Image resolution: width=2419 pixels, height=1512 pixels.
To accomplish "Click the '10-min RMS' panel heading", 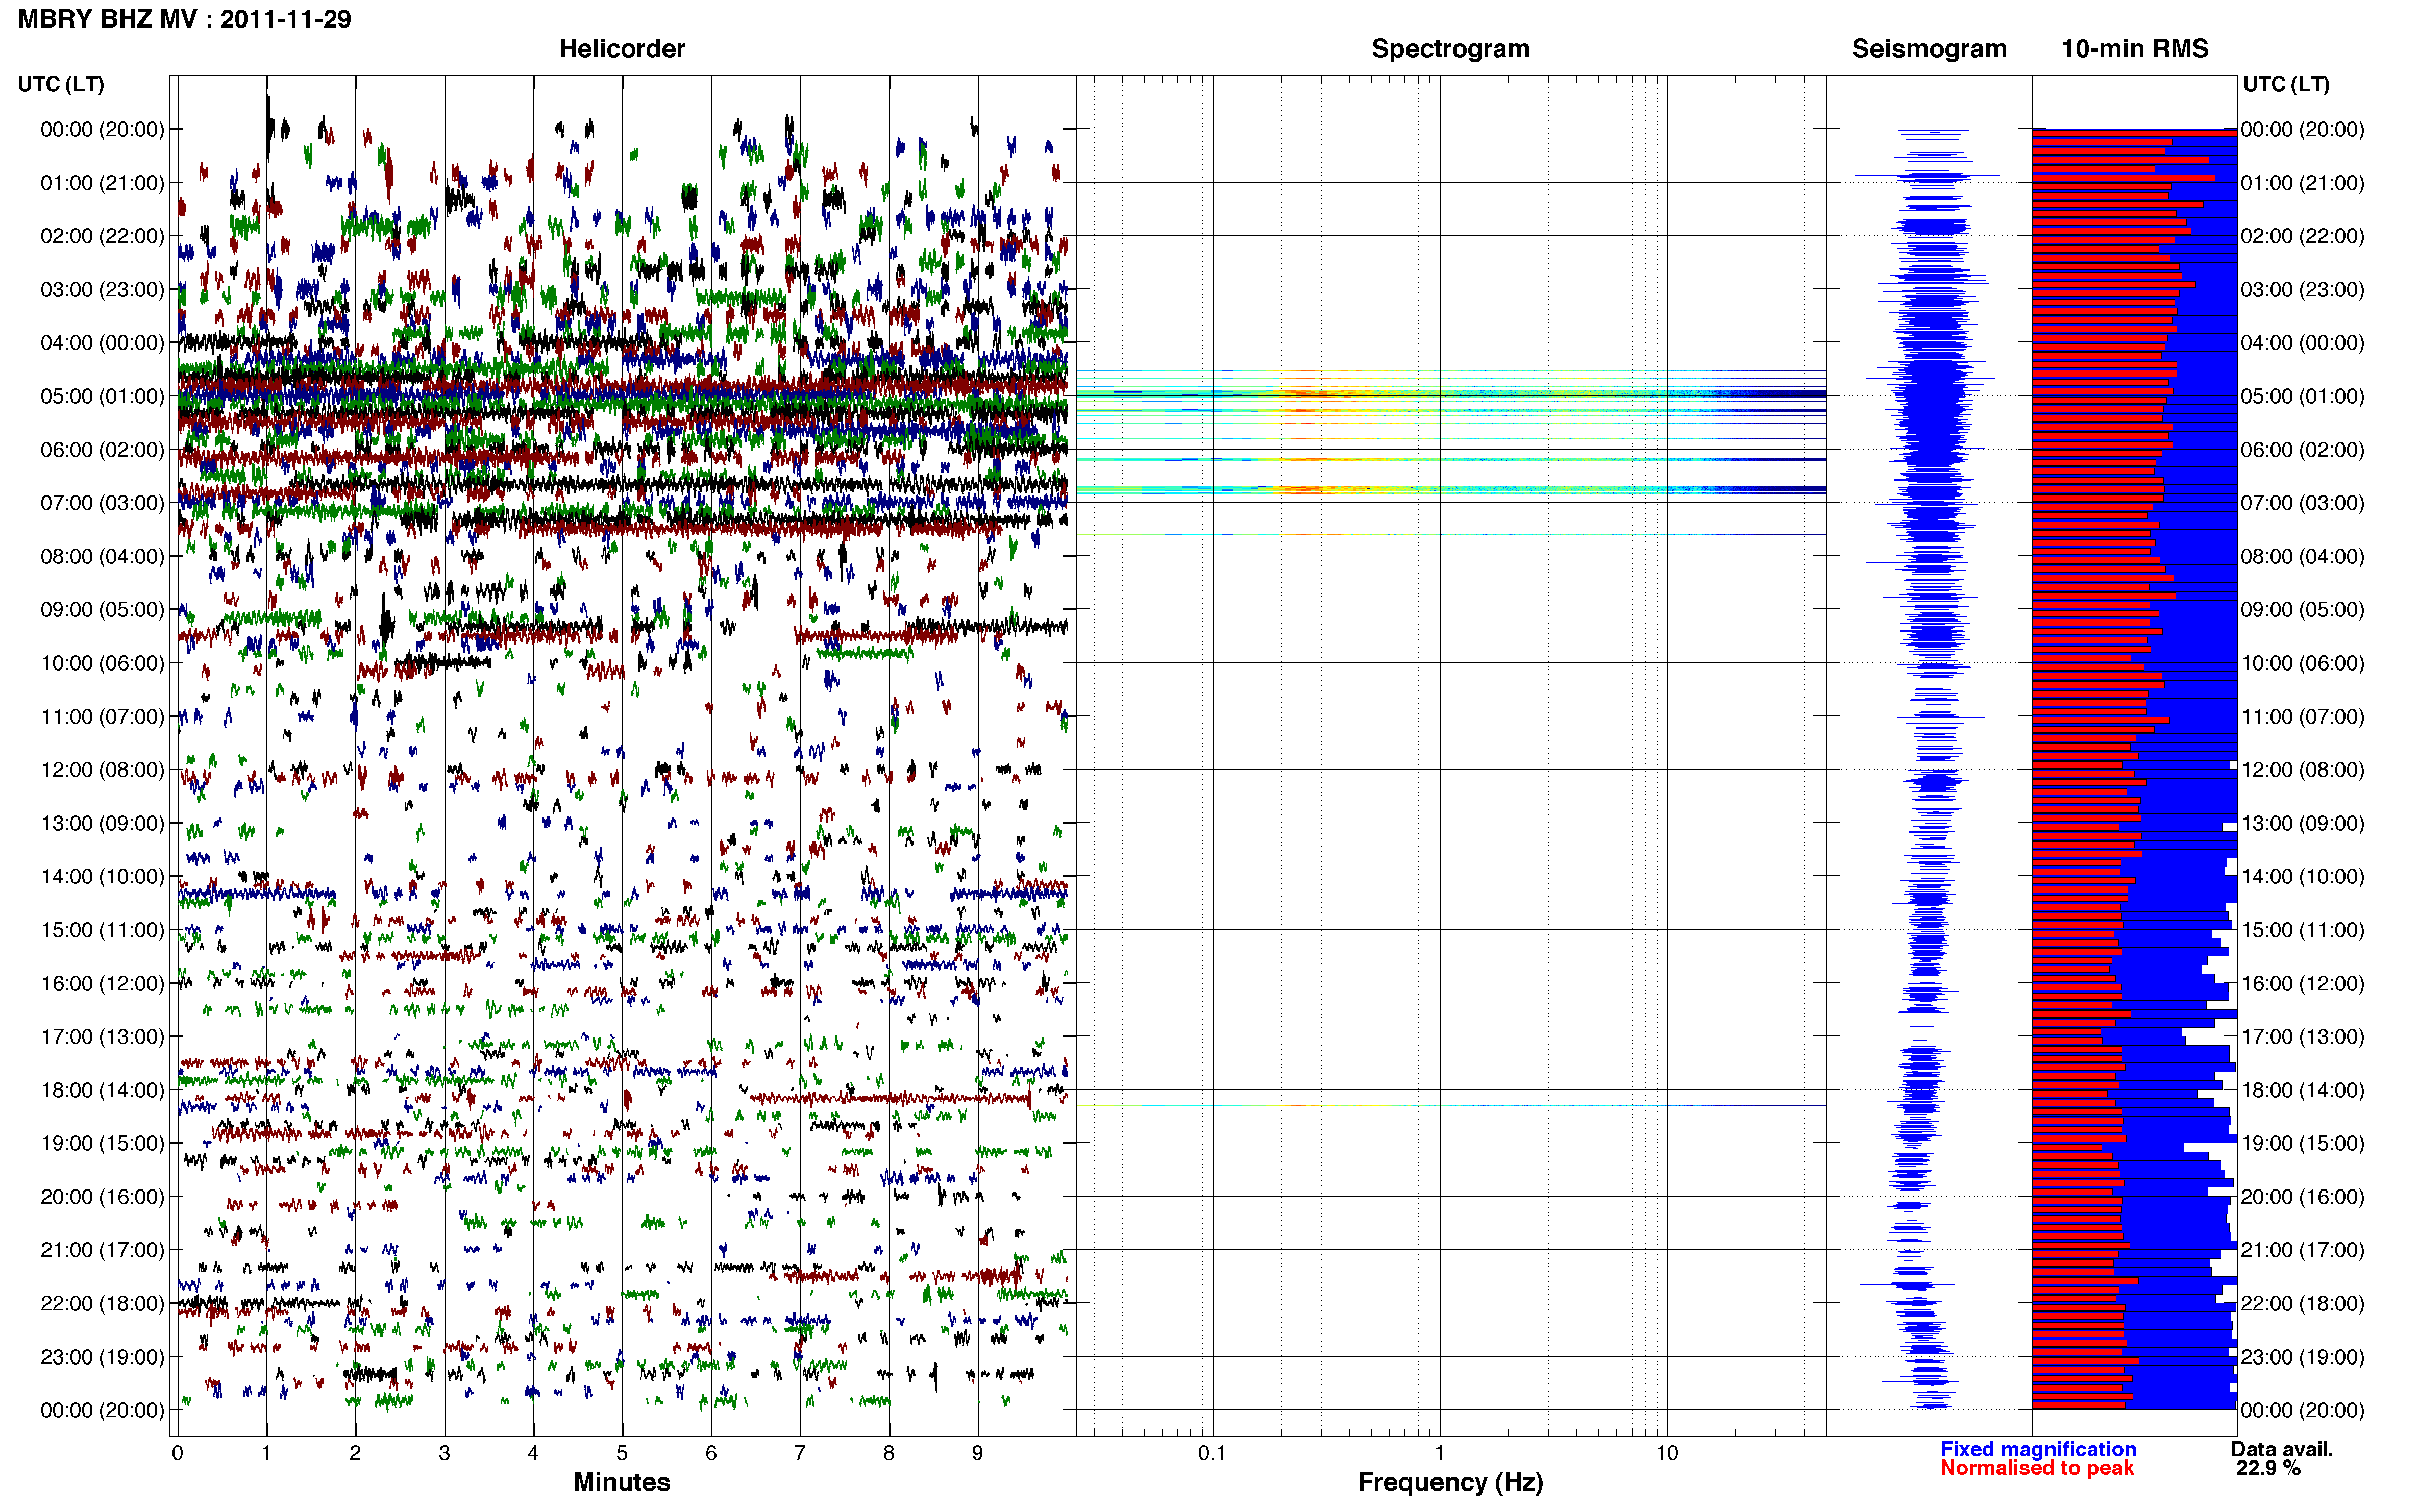I will pos(2135,49).
